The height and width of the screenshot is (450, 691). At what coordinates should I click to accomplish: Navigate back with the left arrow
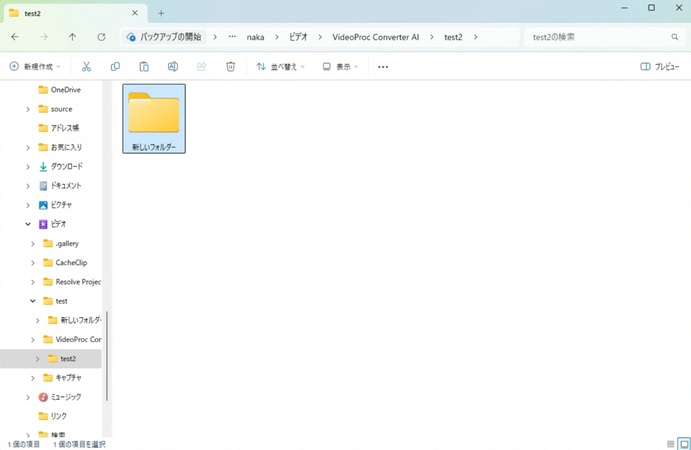(14, 37)
